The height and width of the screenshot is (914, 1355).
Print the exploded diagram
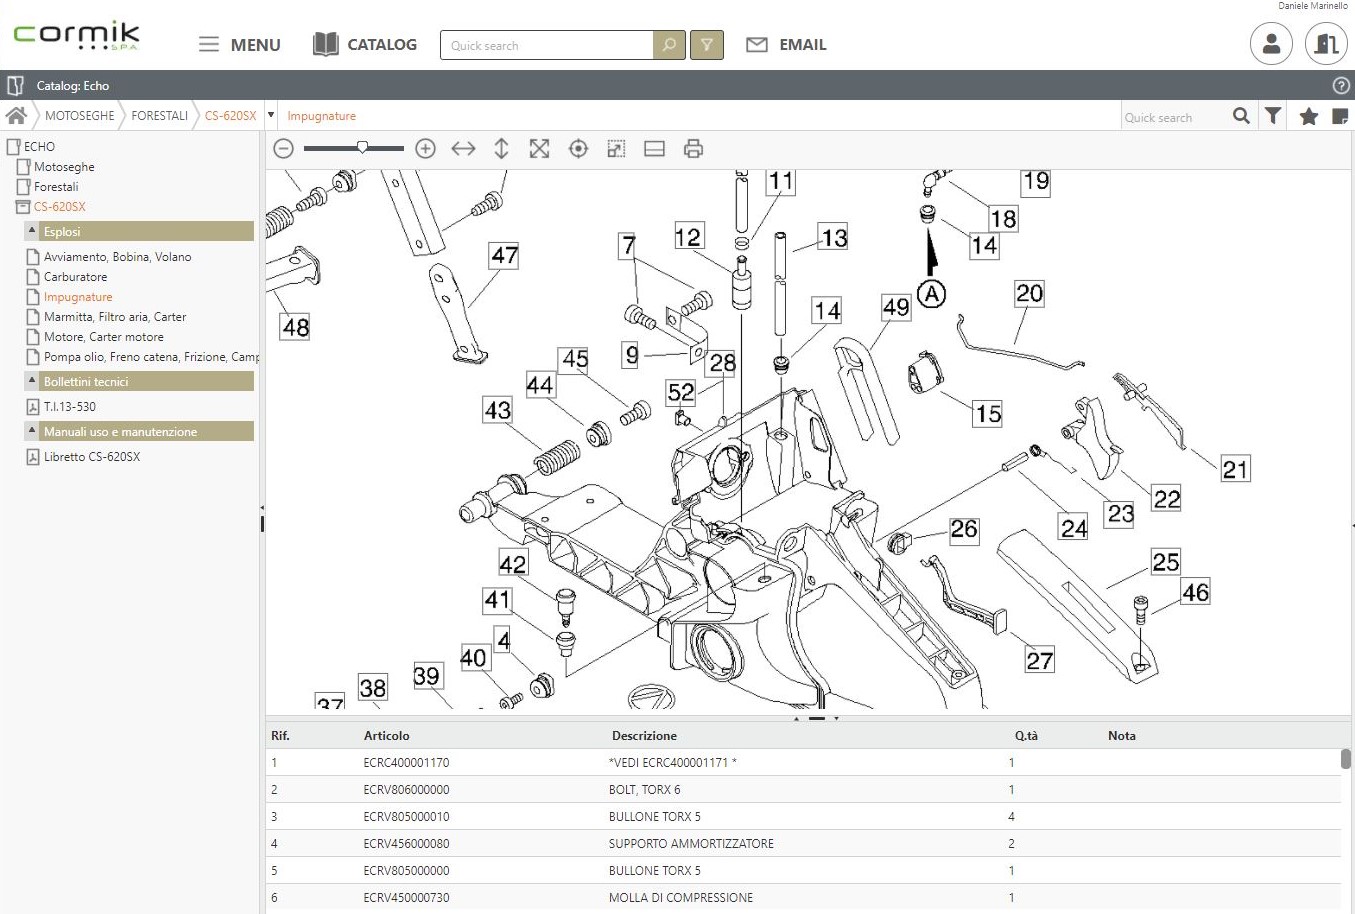[693, 149]
